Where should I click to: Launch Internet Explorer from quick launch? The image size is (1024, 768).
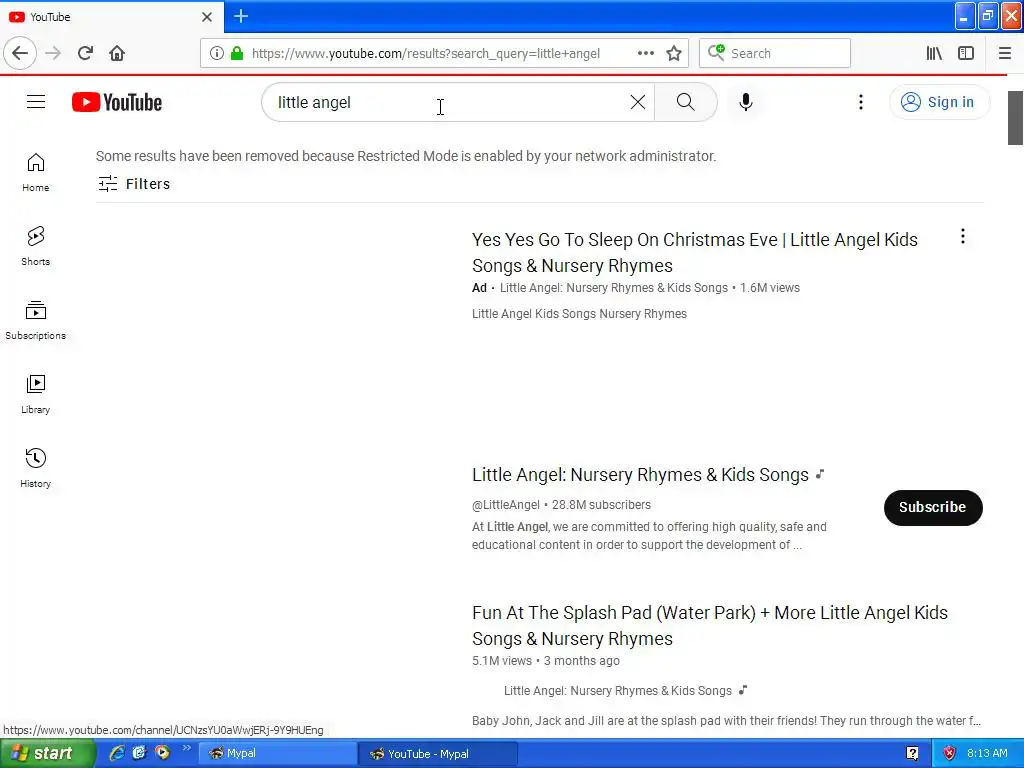(117, 753)
